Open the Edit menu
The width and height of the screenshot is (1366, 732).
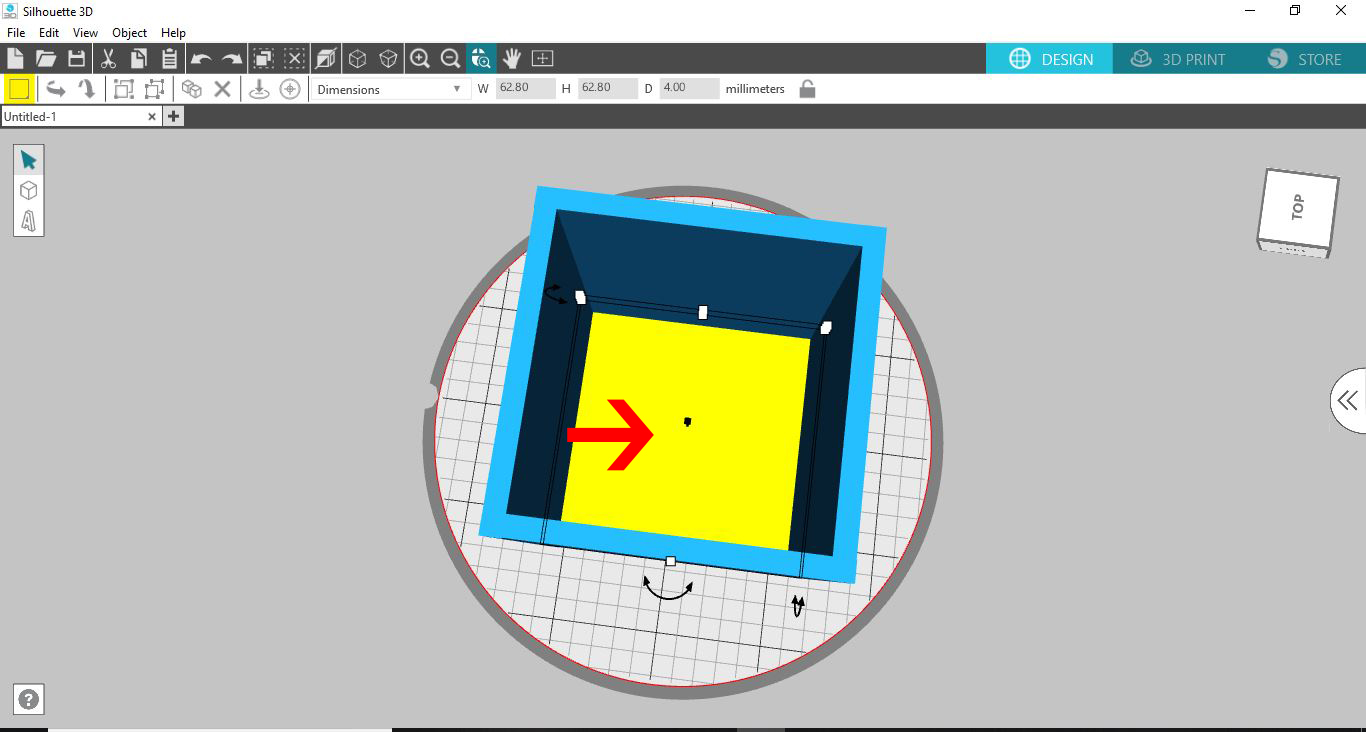pos(49,33)
